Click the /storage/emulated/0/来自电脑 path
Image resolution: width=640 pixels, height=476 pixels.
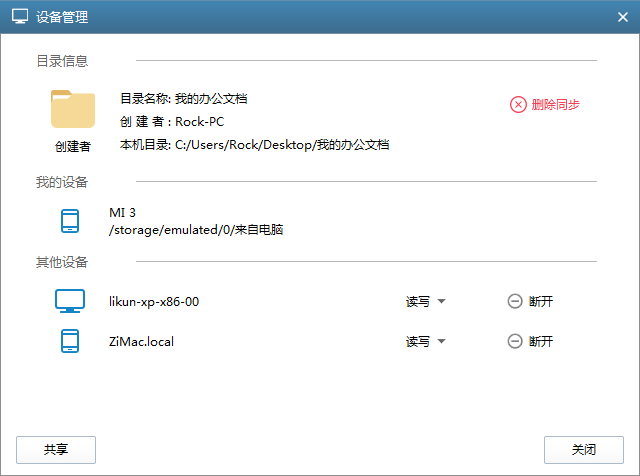pyautogui.click(x=196, y=230)
